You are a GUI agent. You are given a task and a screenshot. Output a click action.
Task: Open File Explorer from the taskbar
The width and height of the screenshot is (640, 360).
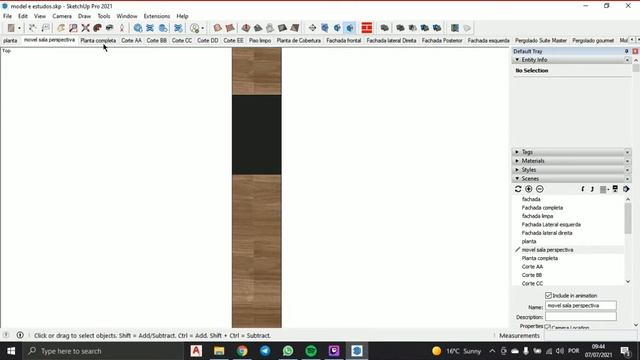point(219,351)
